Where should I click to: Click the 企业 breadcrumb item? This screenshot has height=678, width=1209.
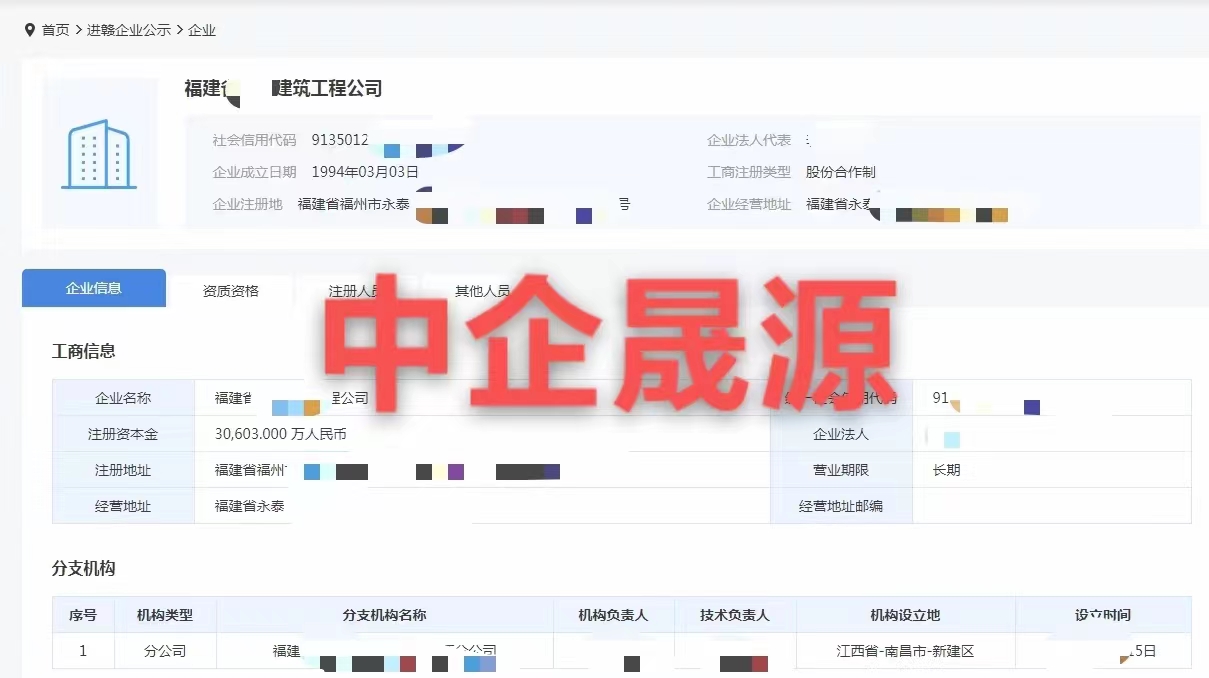tap(202, 30)
